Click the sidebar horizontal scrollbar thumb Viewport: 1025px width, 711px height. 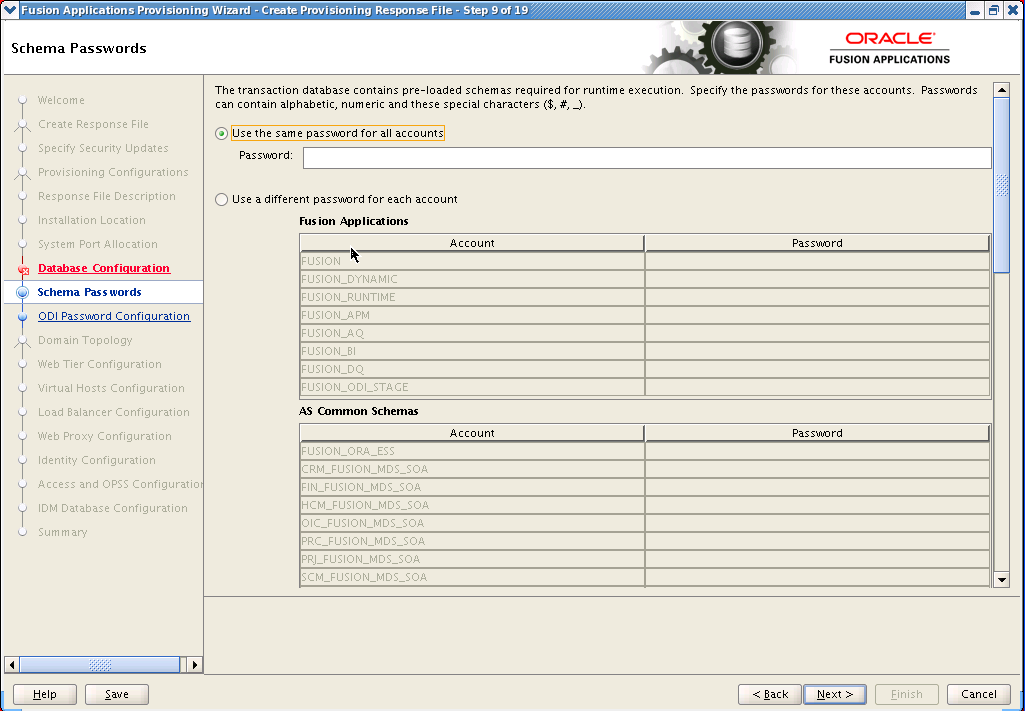pos(99,665)
